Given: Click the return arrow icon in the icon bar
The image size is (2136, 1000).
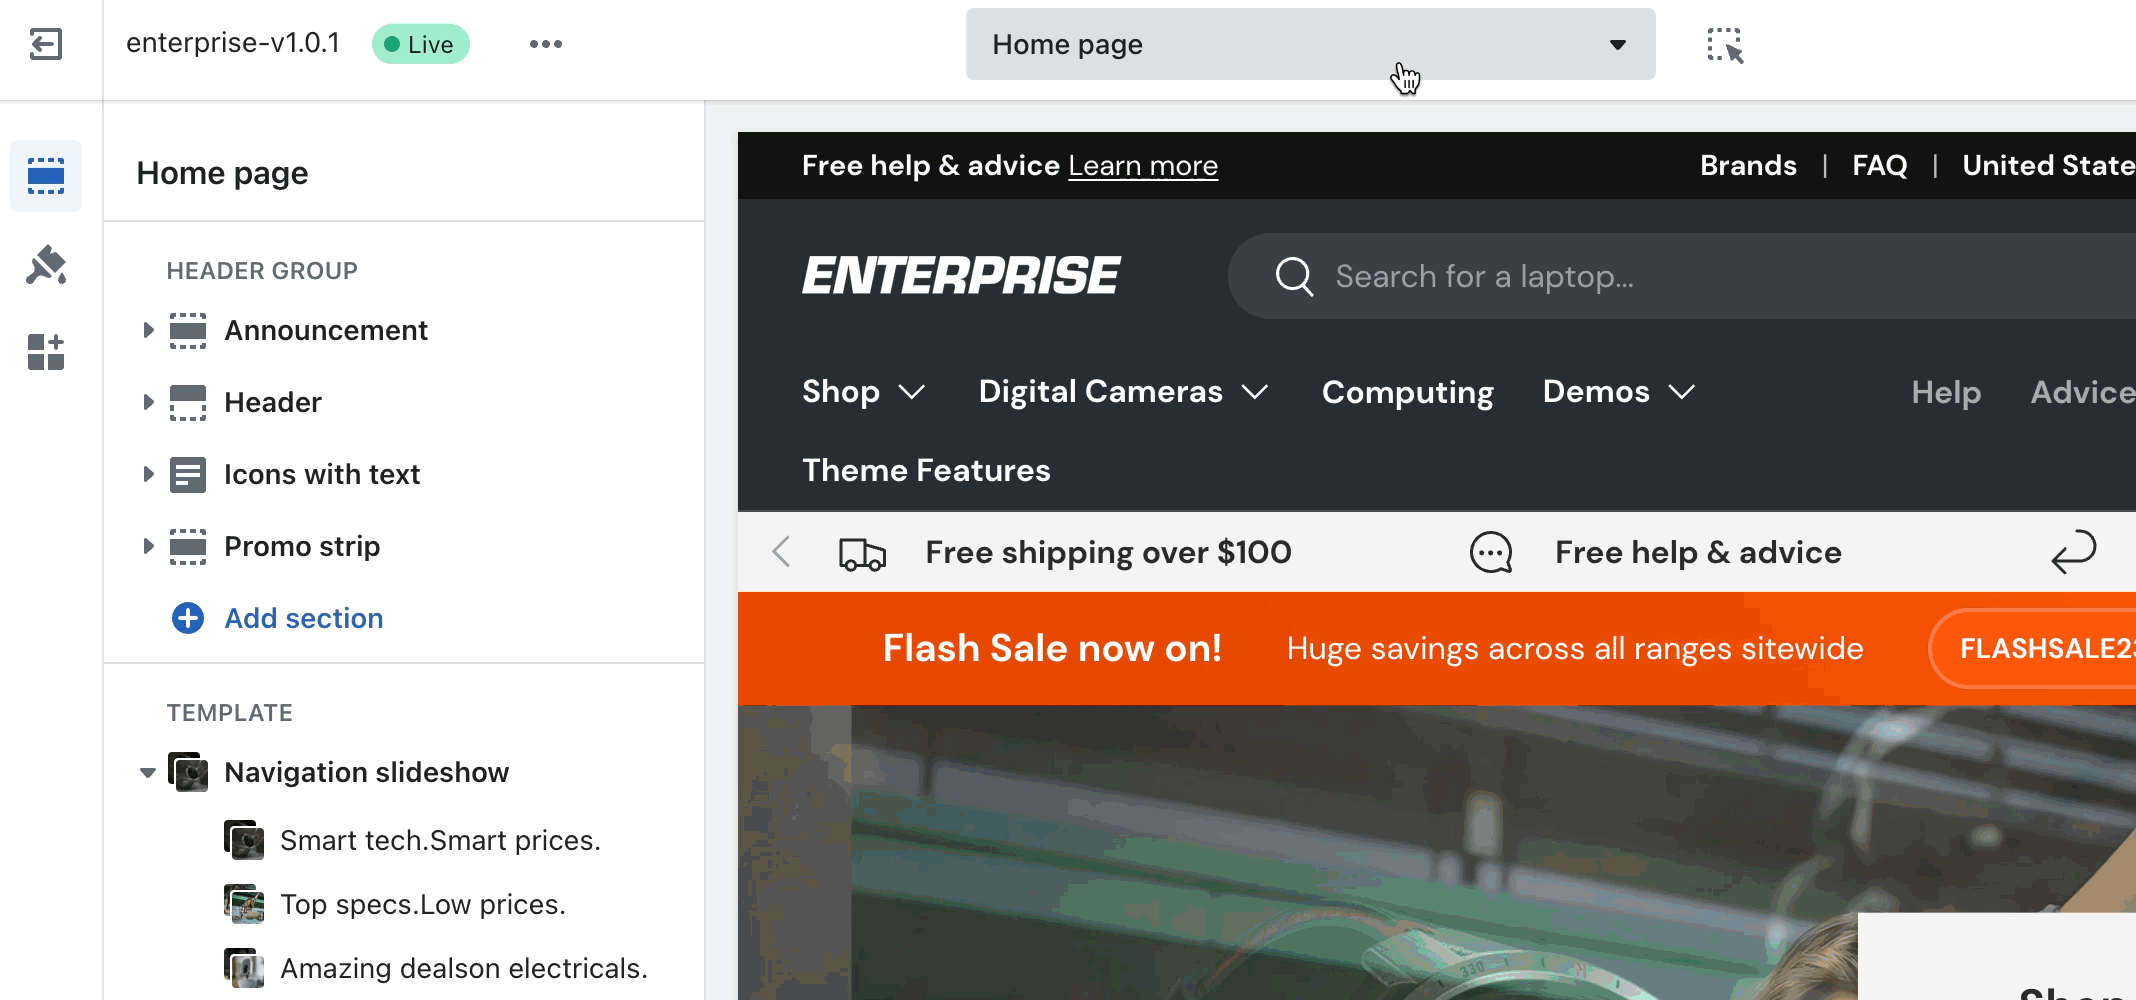Looking at the screenshot, I should pos(2074,551).
